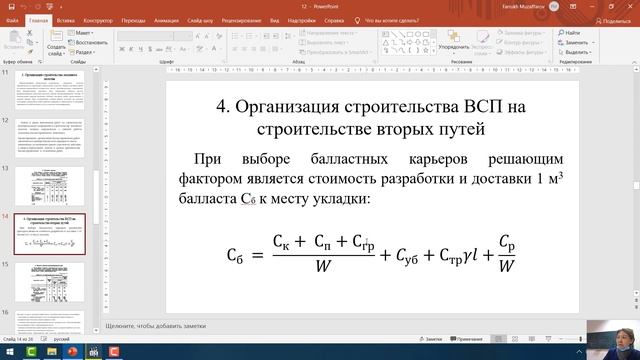Select the rectangle shape in shapes gallery
Image resolution: width=640 pixels, height=360 pixels.
tap(410, 34)
